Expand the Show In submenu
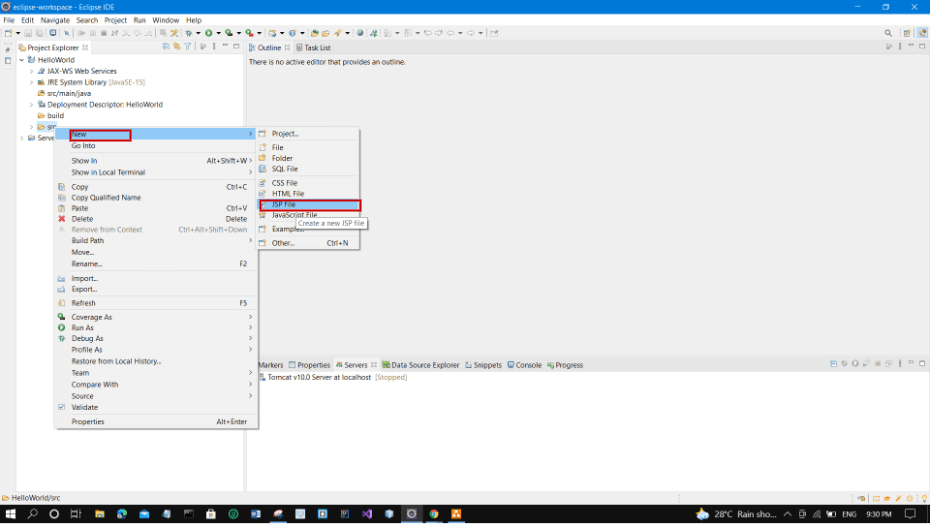 (156, 161)
